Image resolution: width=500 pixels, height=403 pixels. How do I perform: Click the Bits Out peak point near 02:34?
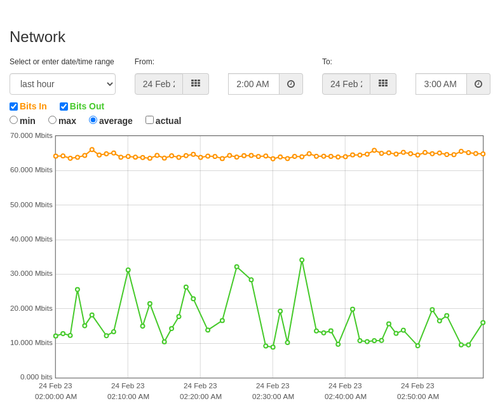302,260
